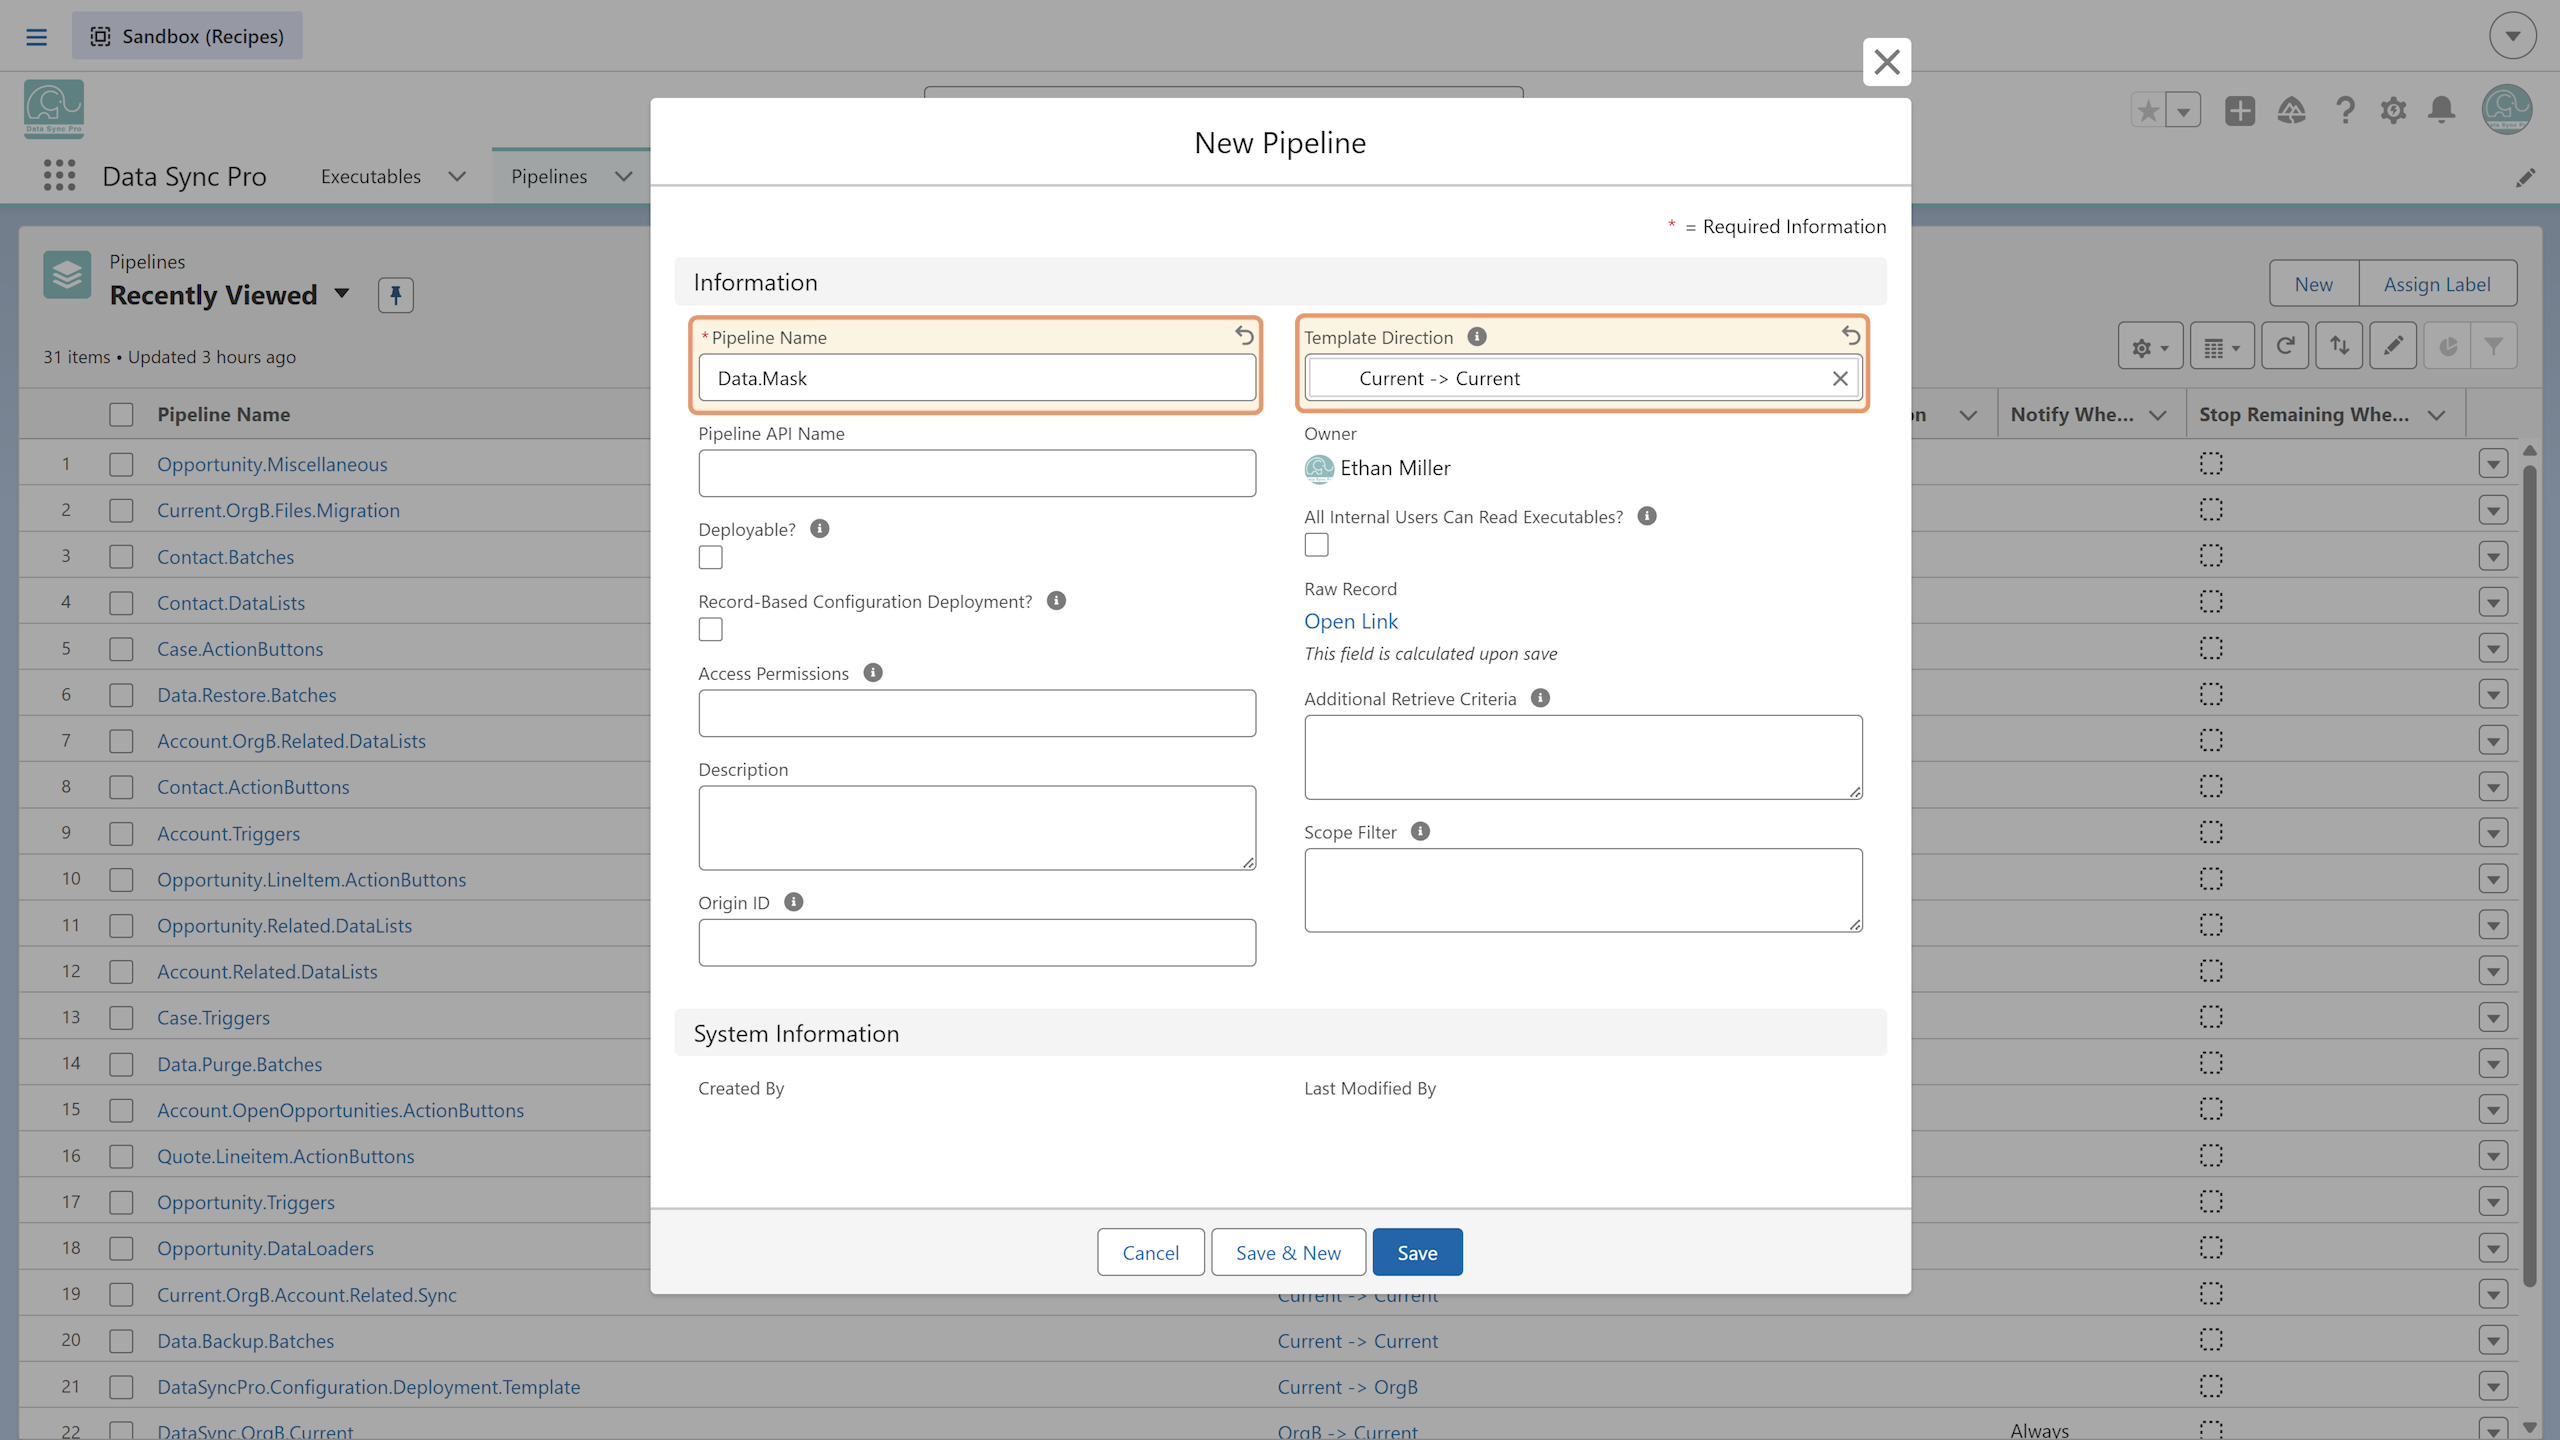This screenshot has width=2560, height=1440.
Task: Refresh the pipelines list
Action: [x=2285, y=346]
